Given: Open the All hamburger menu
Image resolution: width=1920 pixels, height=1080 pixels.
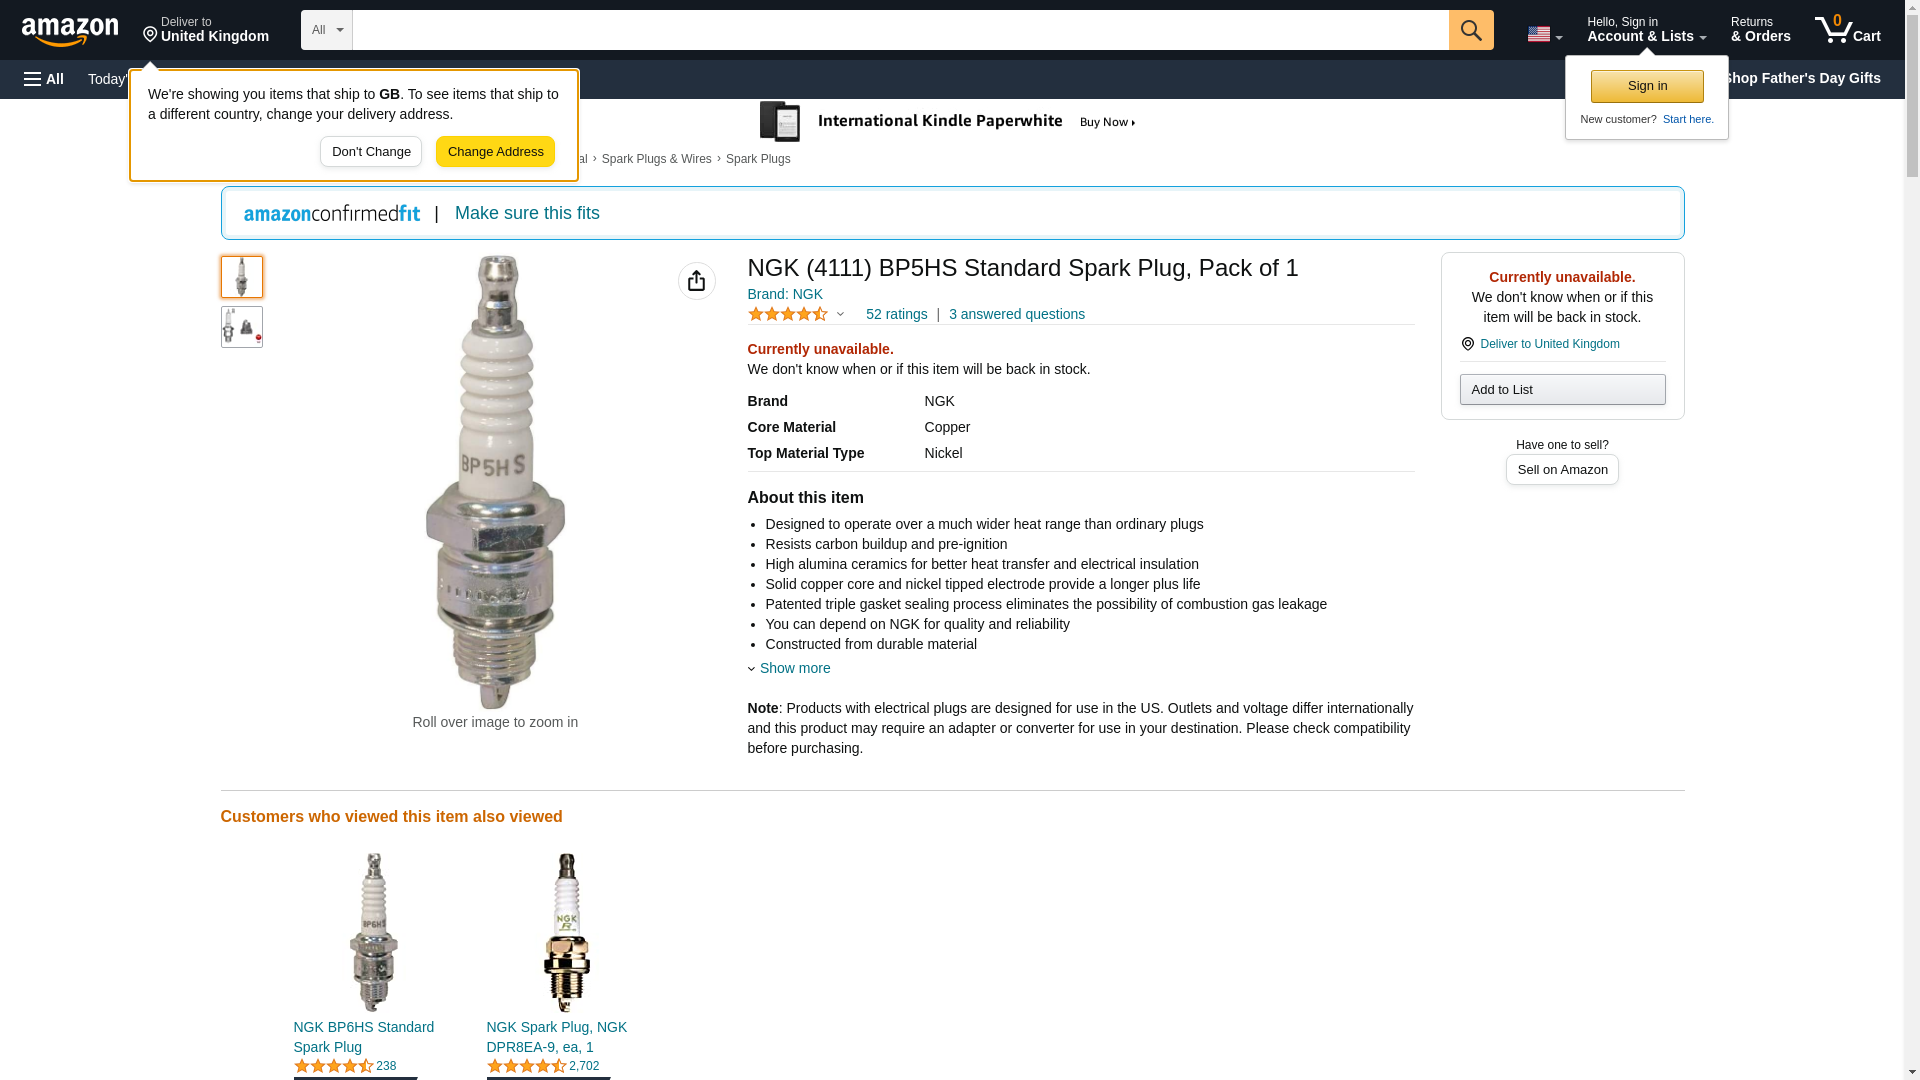Looking at the screenshot, I should 44,79.
